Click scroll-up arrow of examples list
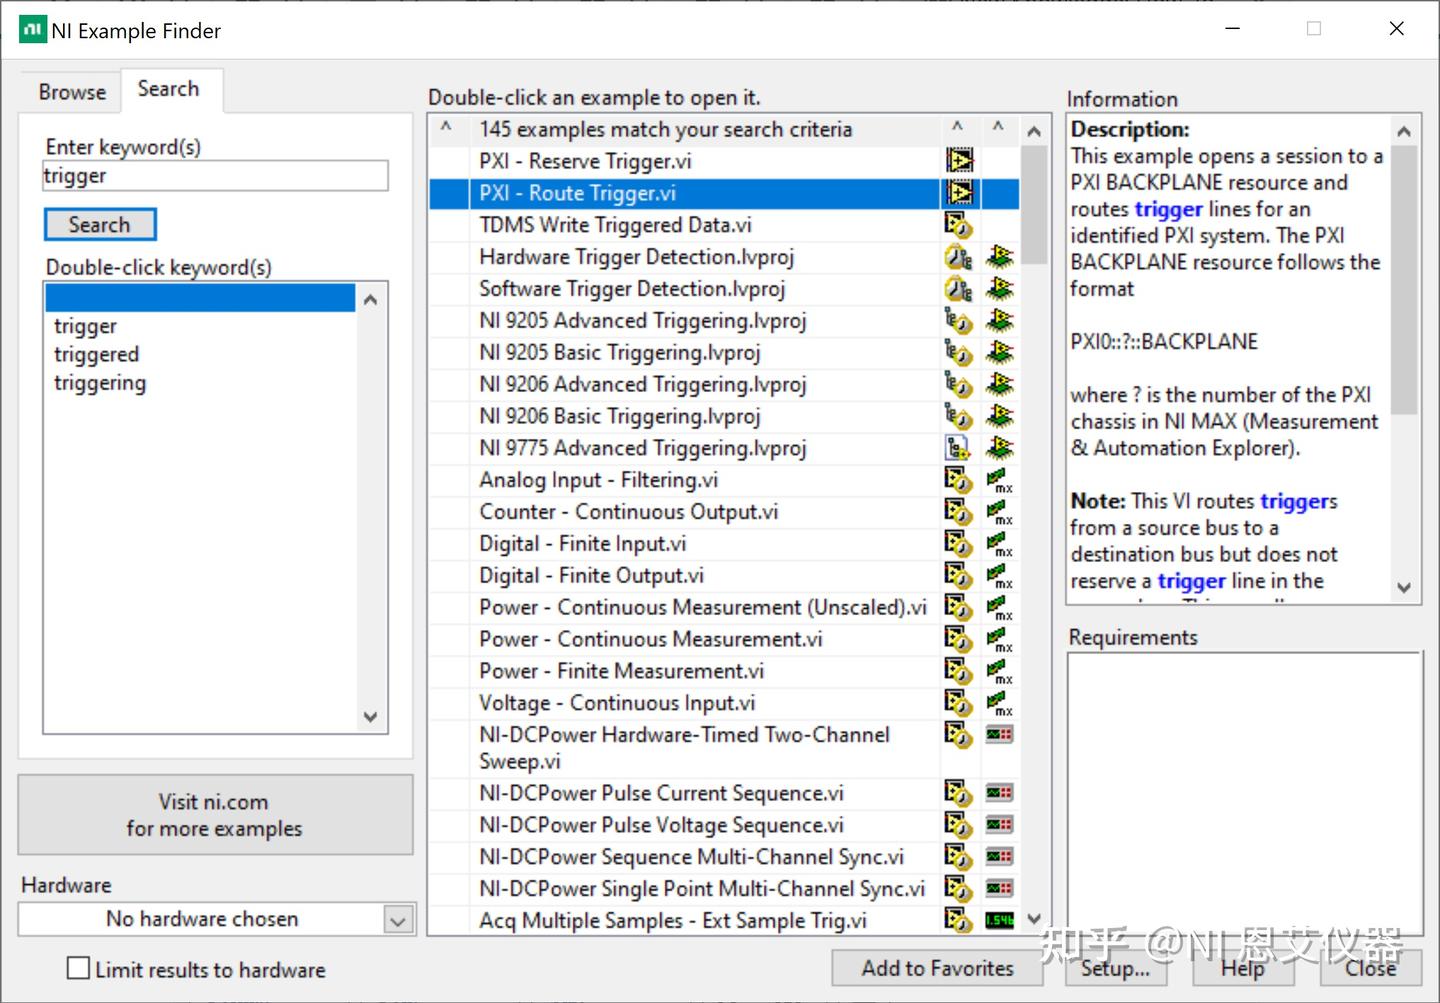Screen dimensions: 1440x1003 click(x=1034, y=131)
